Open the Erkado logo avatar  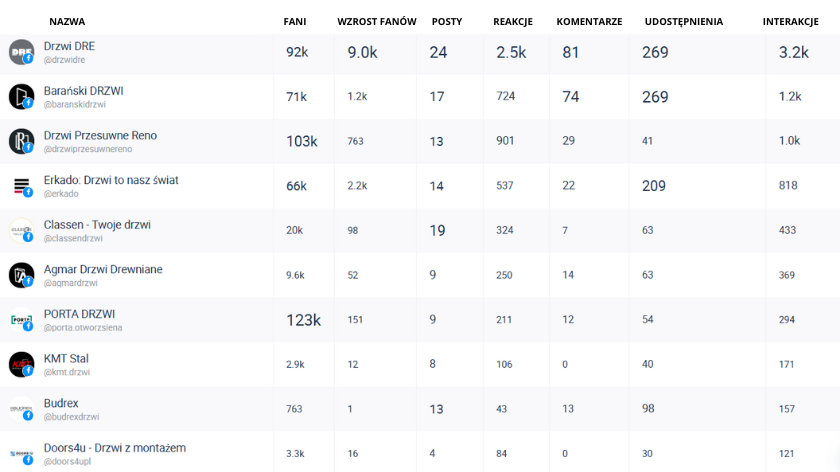21,186
